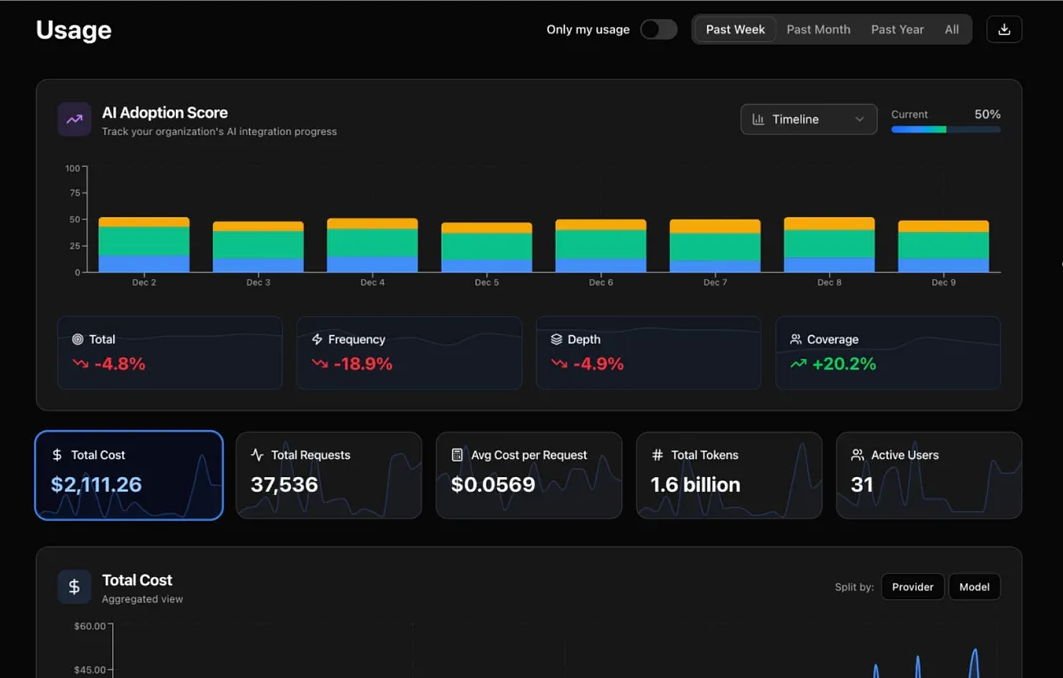
Task: Click the Depth layers icon
Action: point(556,340)
